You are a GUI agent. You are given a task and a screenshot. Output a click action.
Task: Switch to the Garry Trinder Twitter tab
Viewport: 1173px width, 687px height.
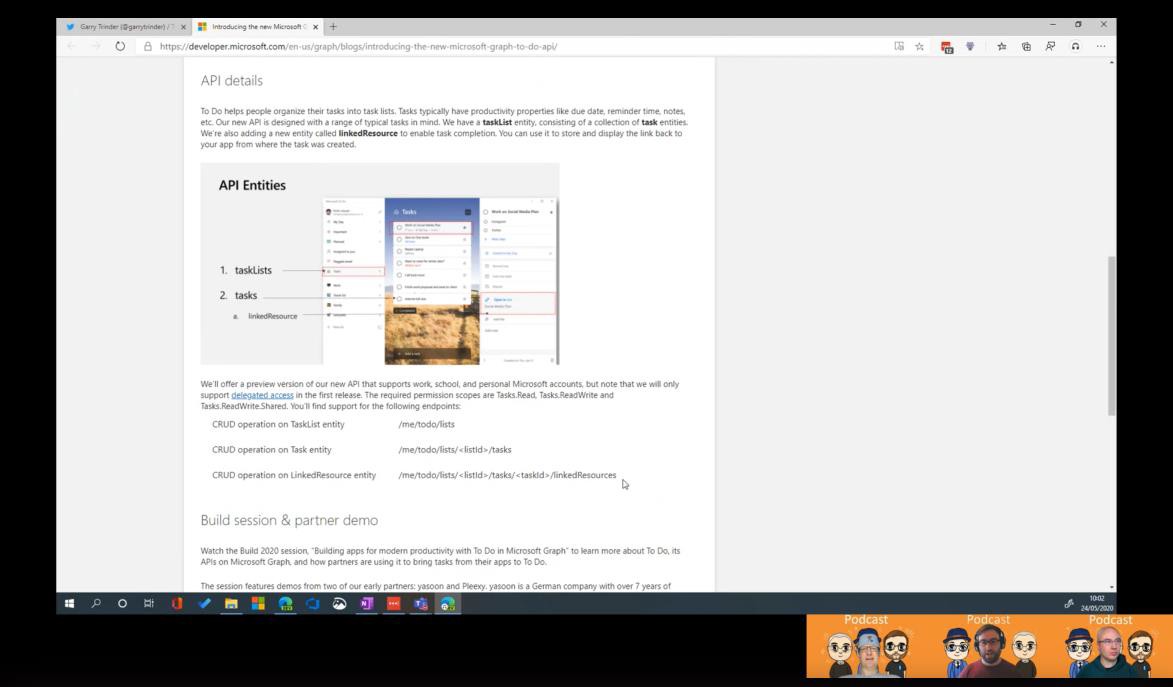124,27
